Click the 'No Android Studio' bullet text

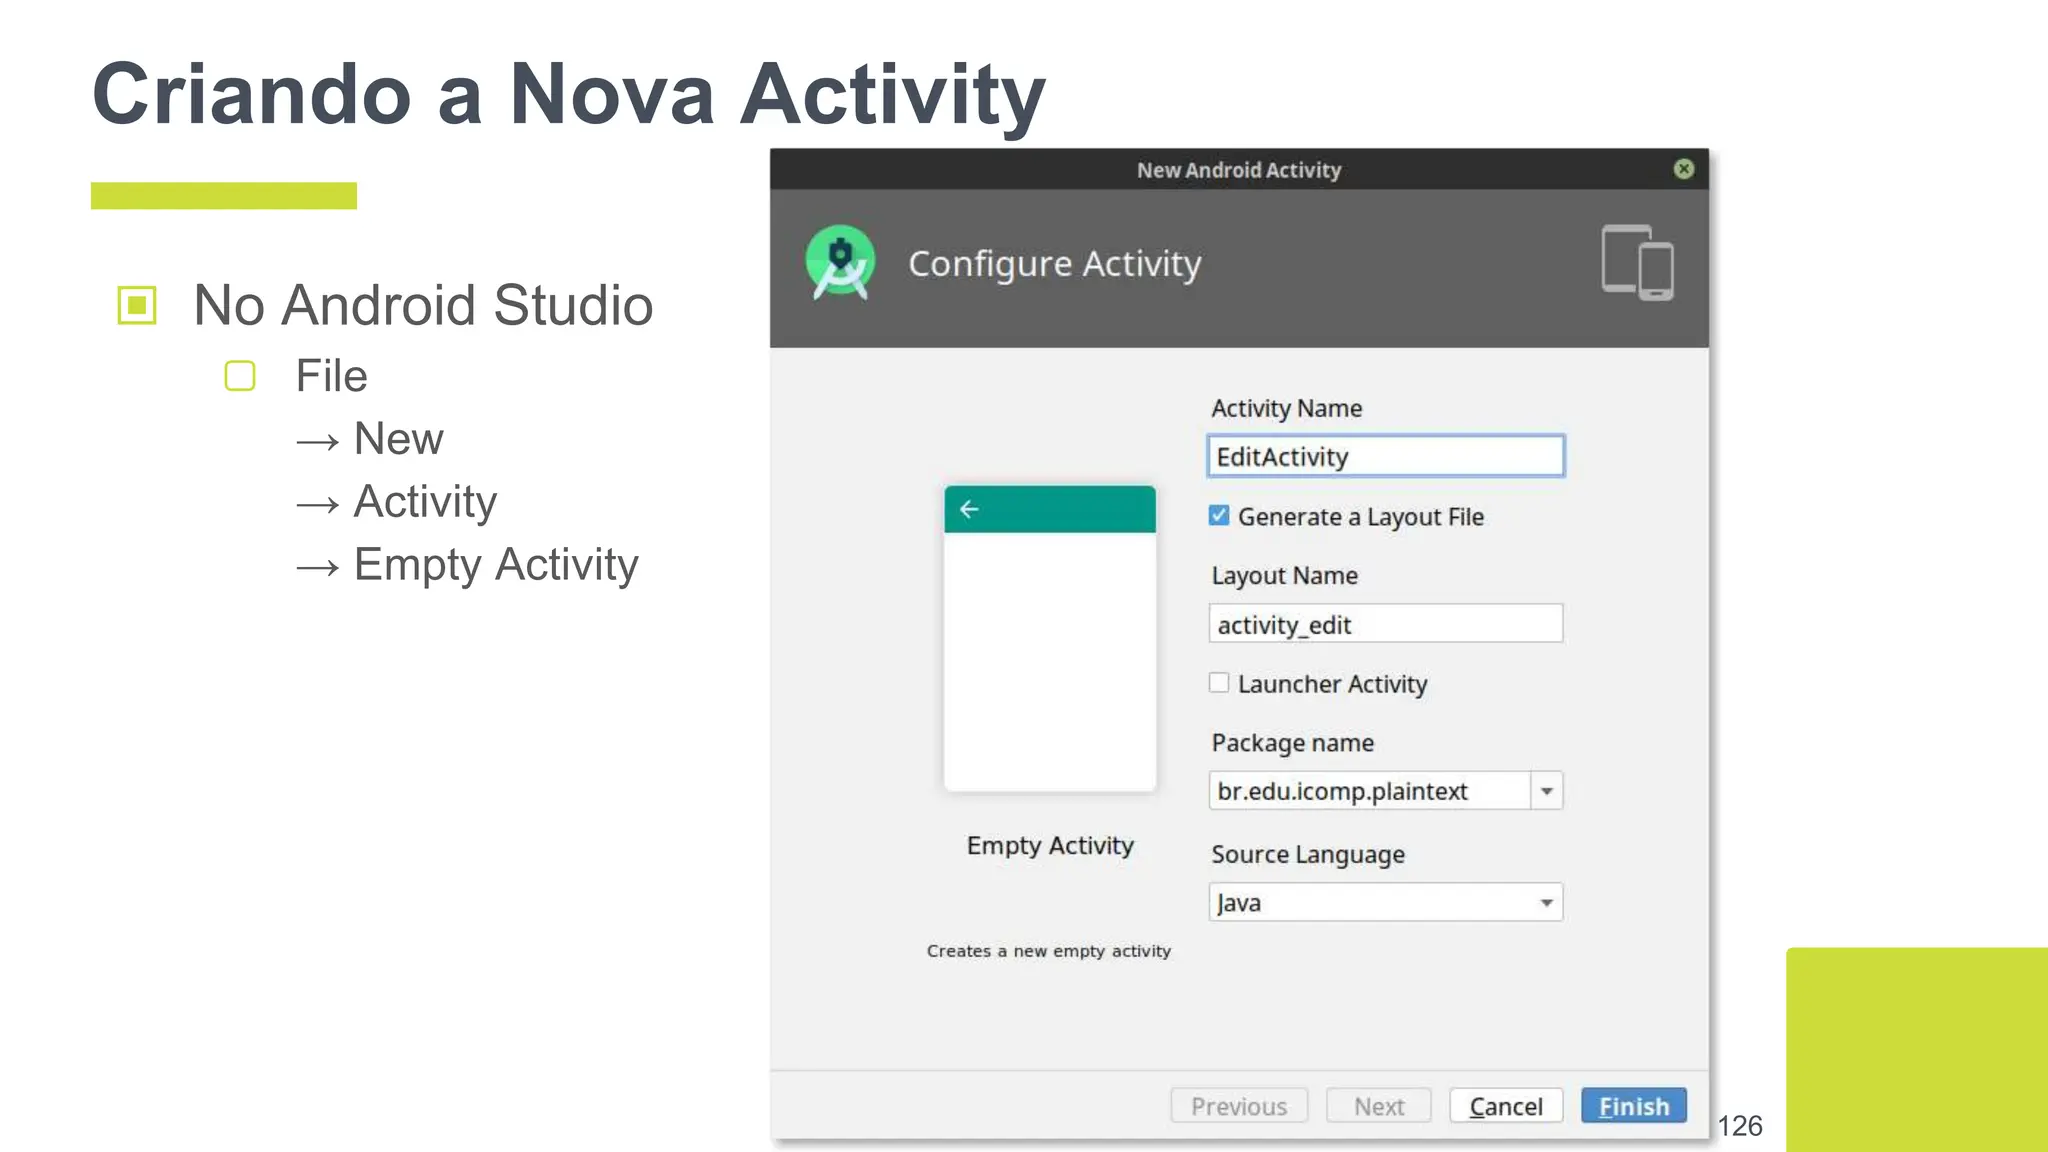click(x=423, y=305)
